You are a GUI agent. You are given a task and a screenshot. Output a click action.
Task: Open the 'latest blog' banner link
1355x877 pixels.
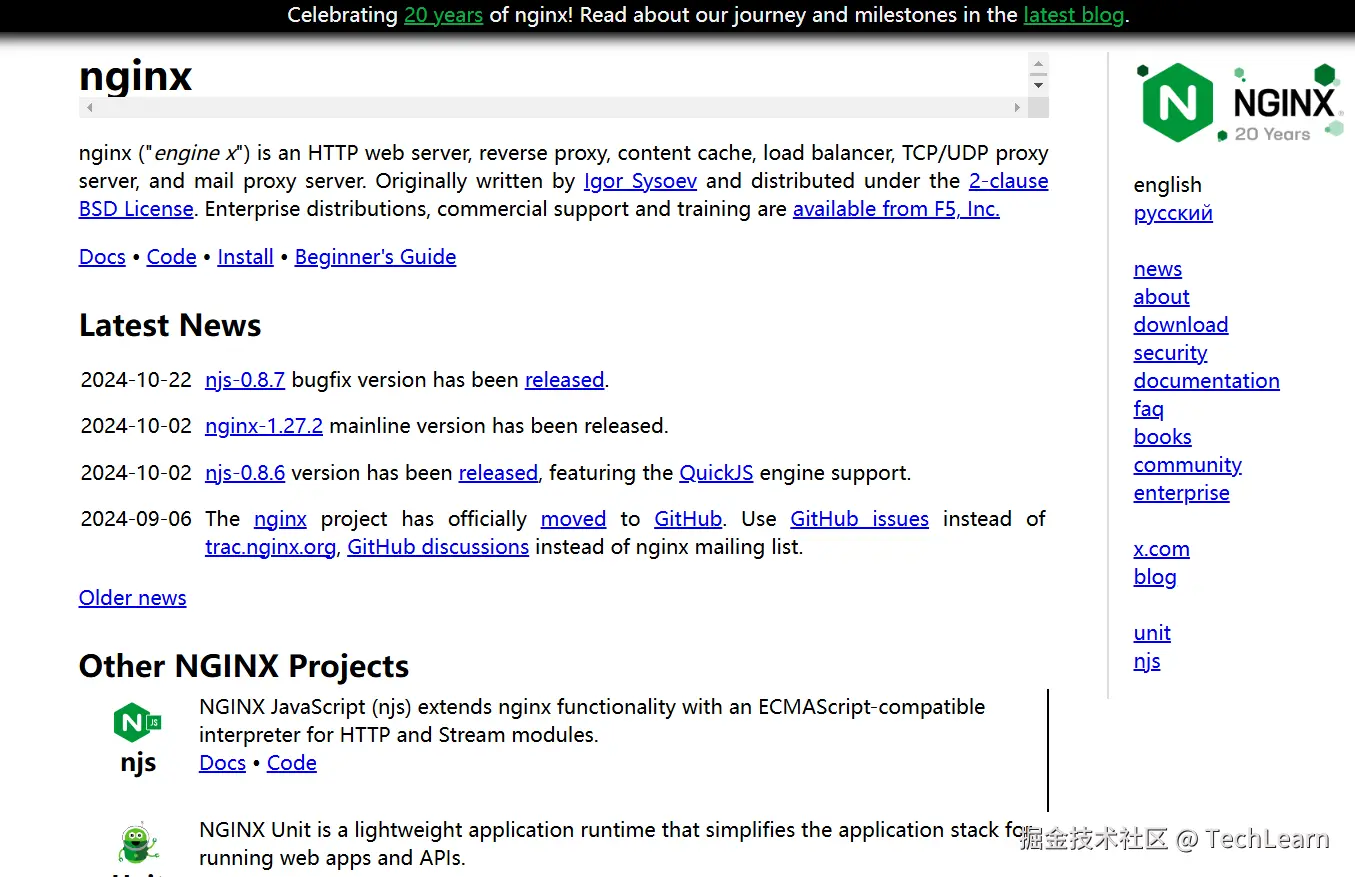1074,15
